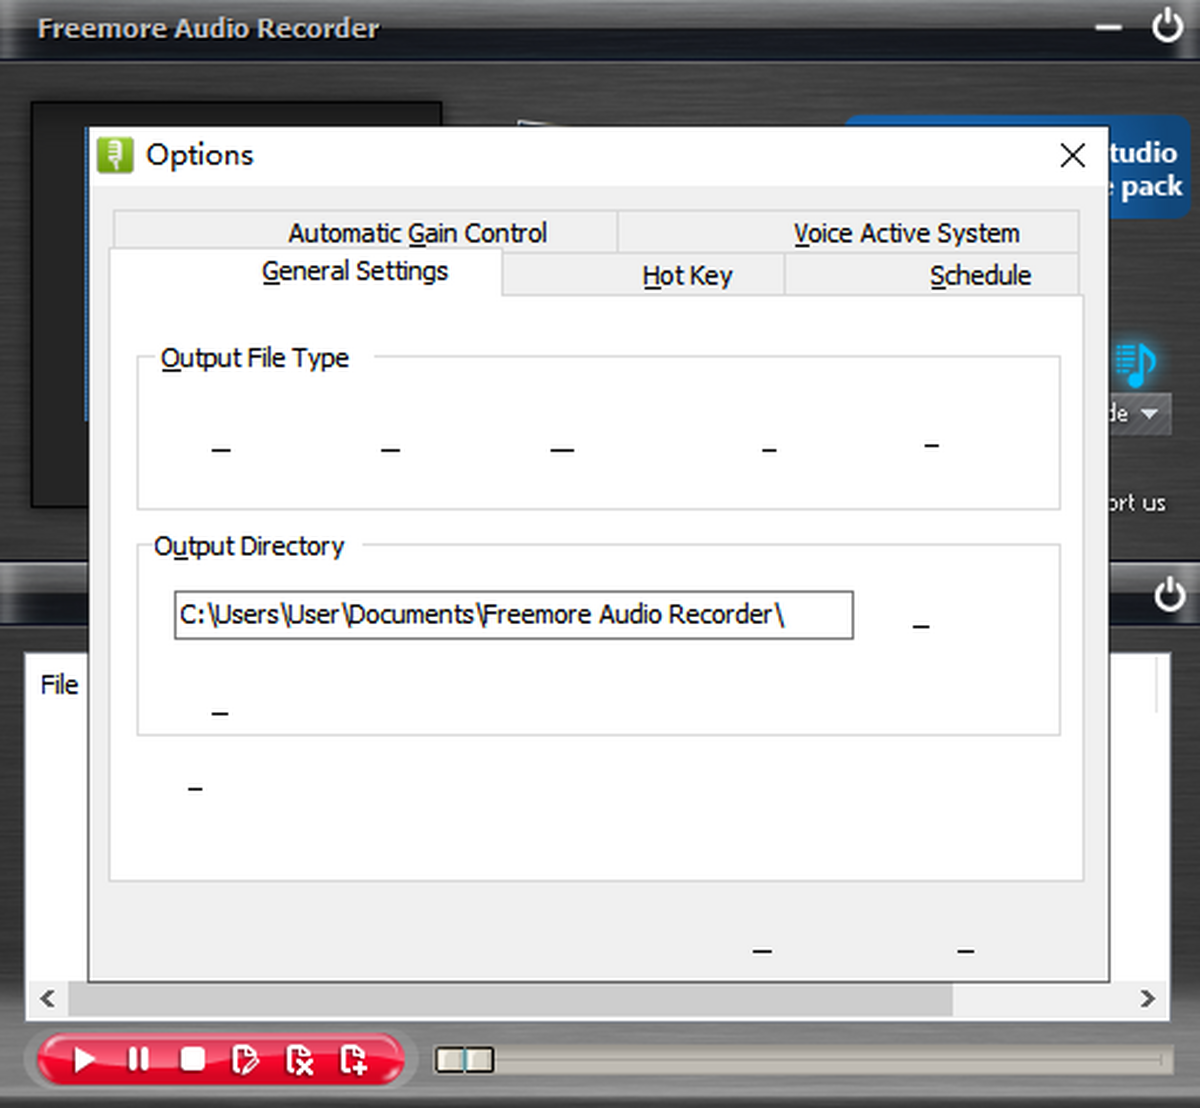Open the Voice Active System tab
This screenshot has height=1108, width=1200.
click(848, 232)
